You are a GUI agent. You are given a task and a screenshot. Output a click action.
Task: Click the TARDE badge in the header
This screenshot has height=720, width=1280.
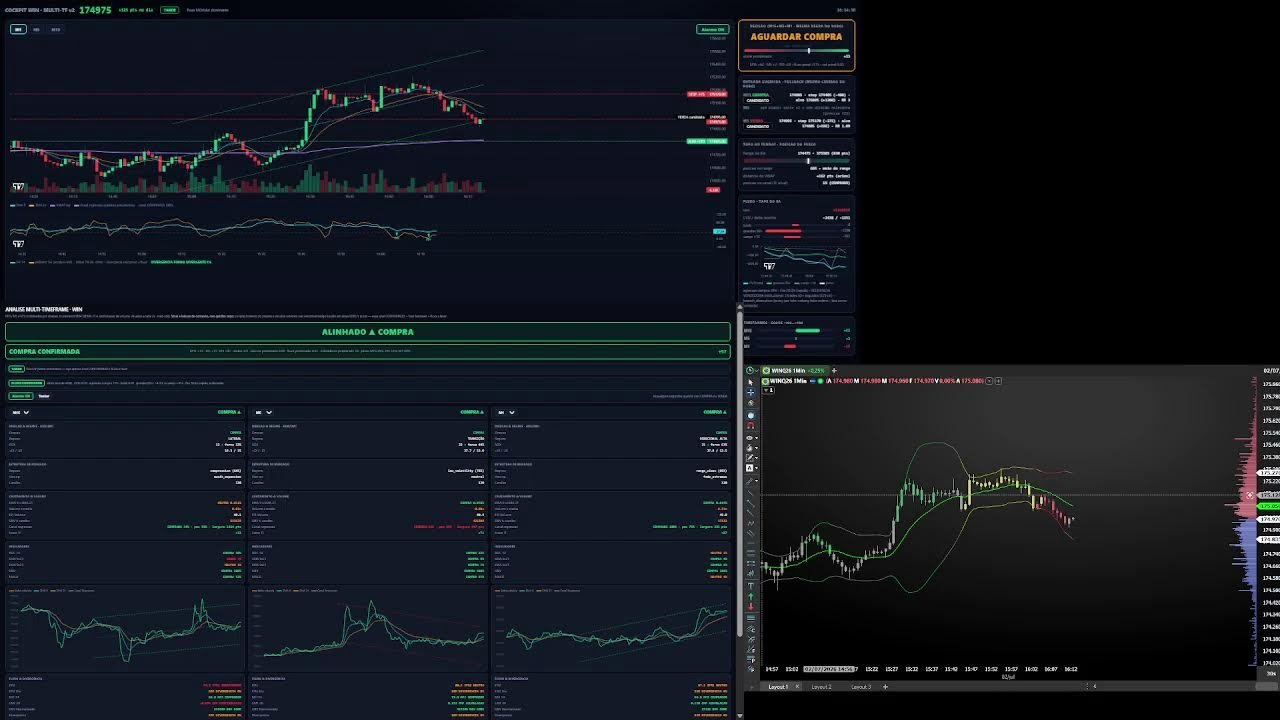click(x=170, y=9)
